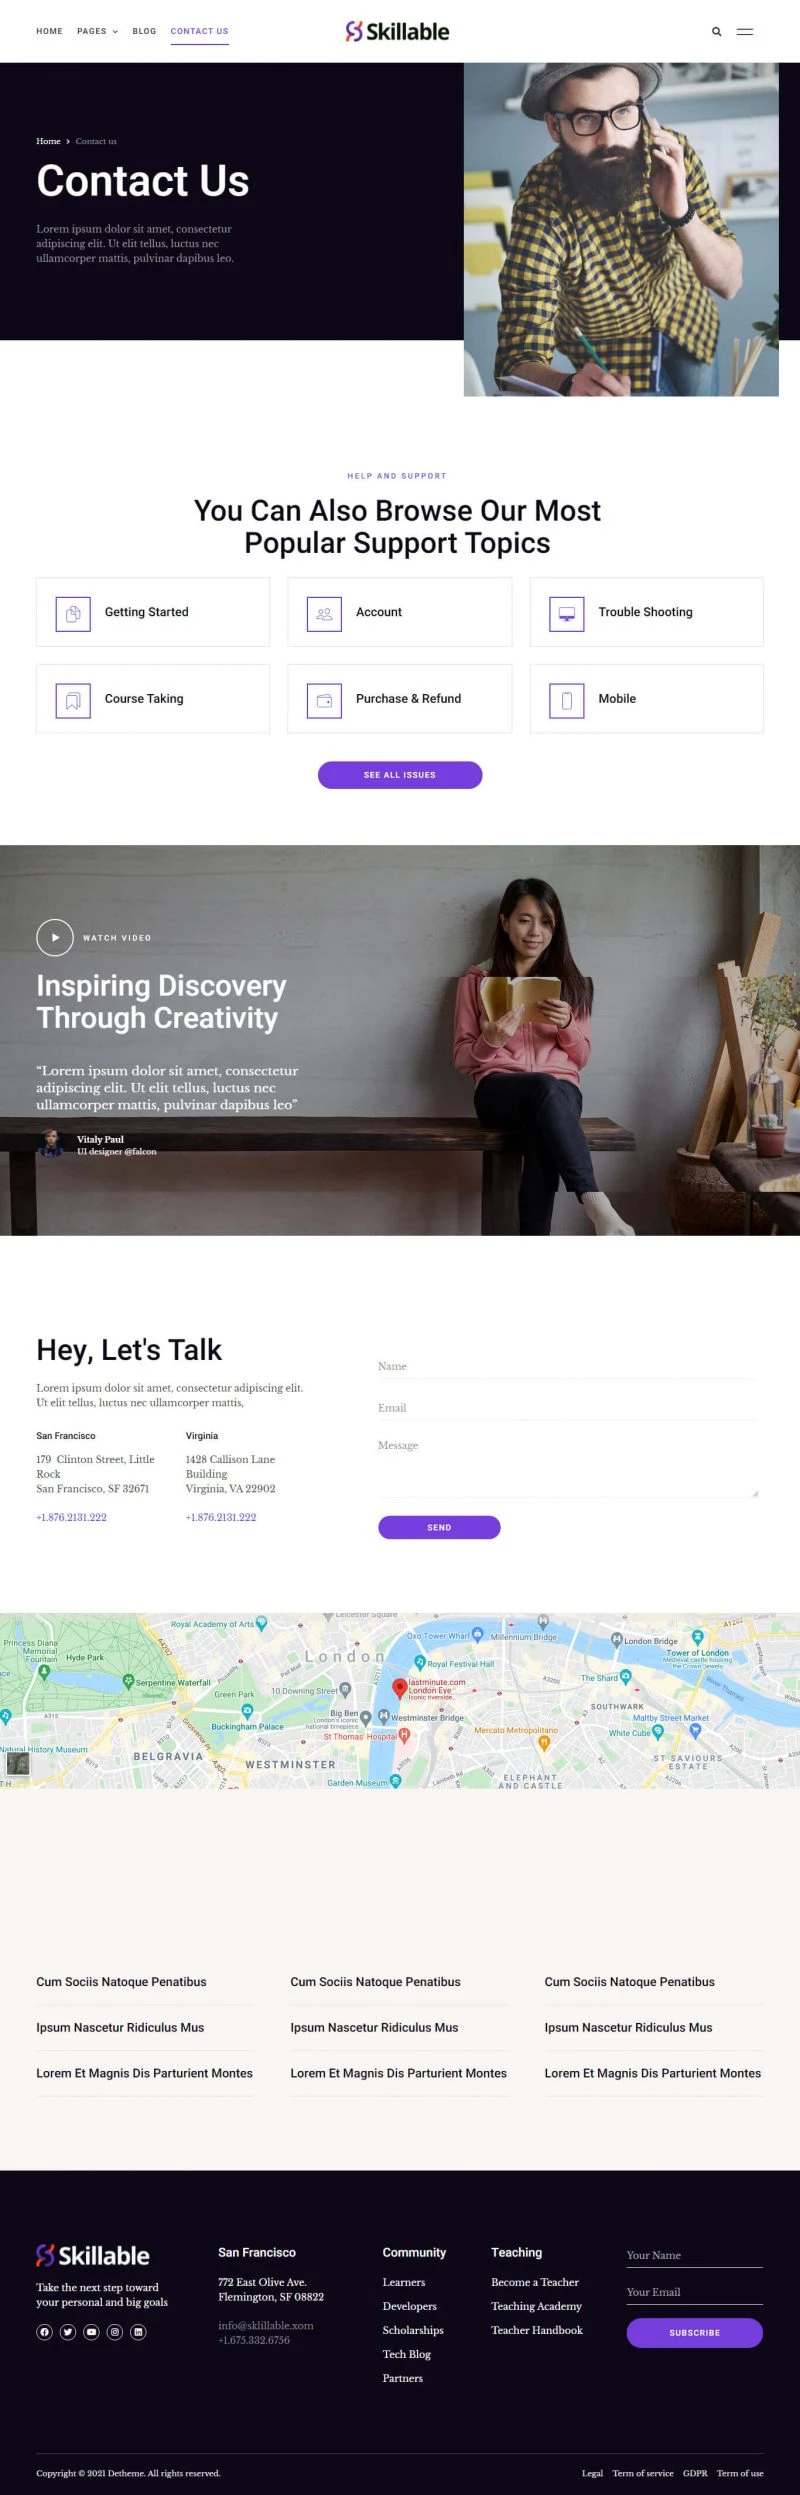This screenshot has width=800, height=2495.
Task: Click the Big Ben marker on the map
Action: [x=366, y=1717]
